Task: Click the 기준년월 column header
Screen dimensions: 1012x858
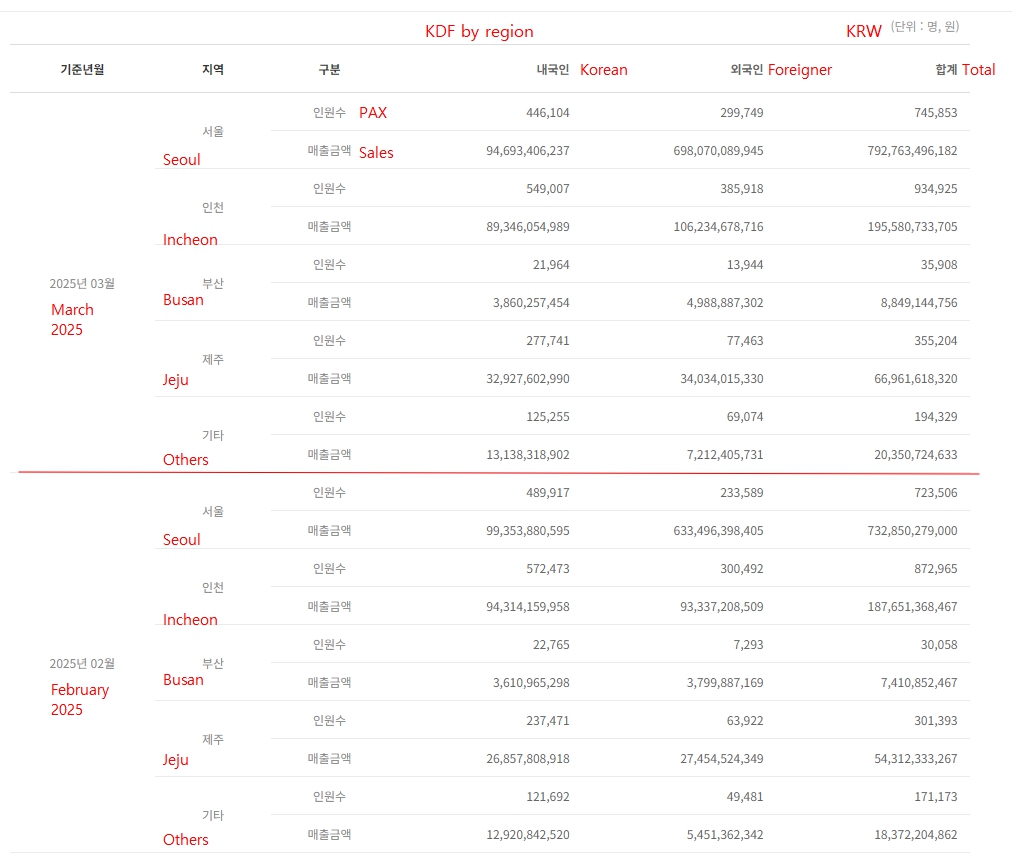Action: coord(82,69)
